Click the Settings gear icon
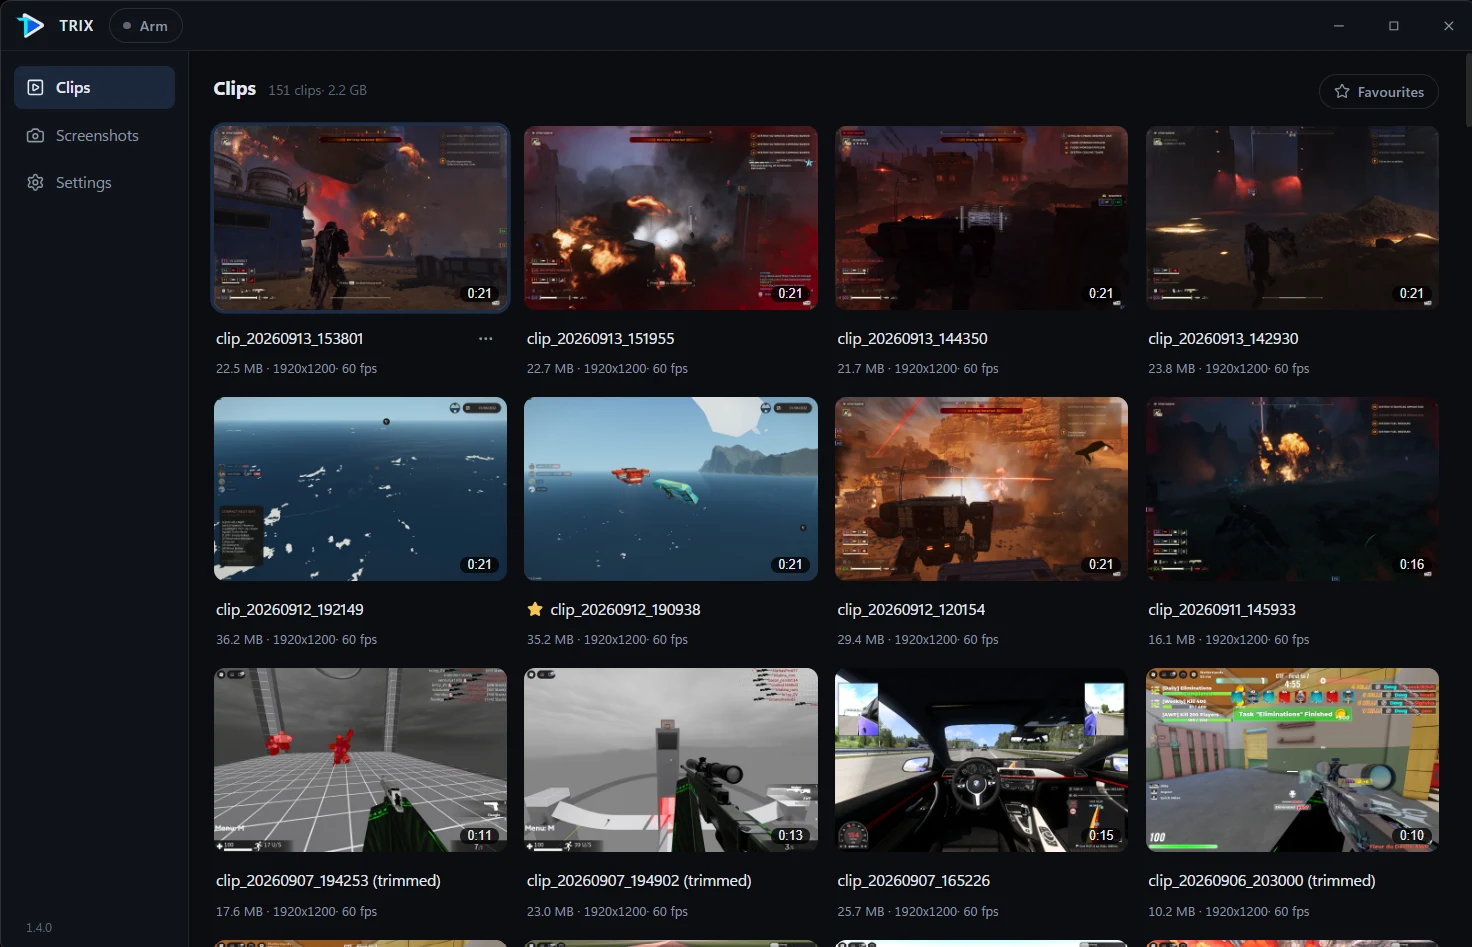This screenshot has width=1472, height=947. click(x=35, y=182)
